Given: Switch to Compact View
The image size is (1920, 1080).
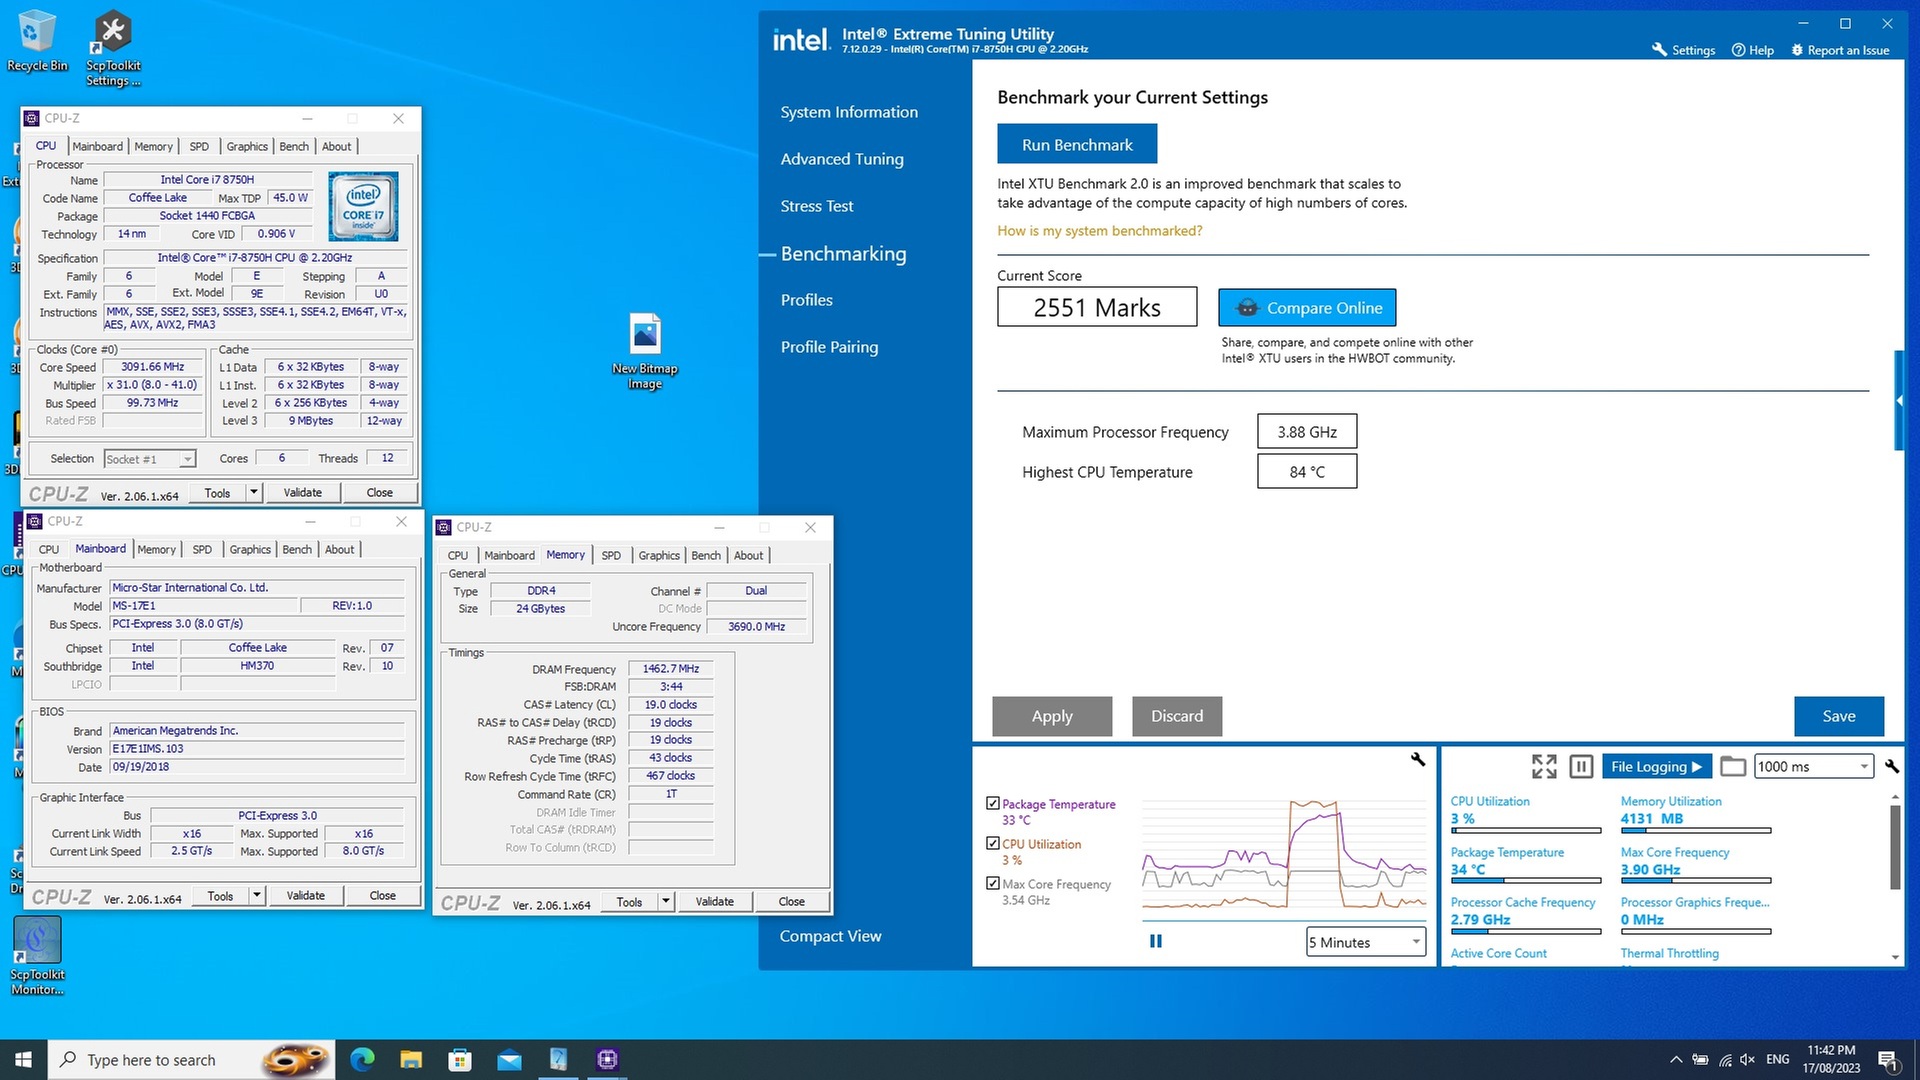Looking at the screenshot, I should 830,936.
